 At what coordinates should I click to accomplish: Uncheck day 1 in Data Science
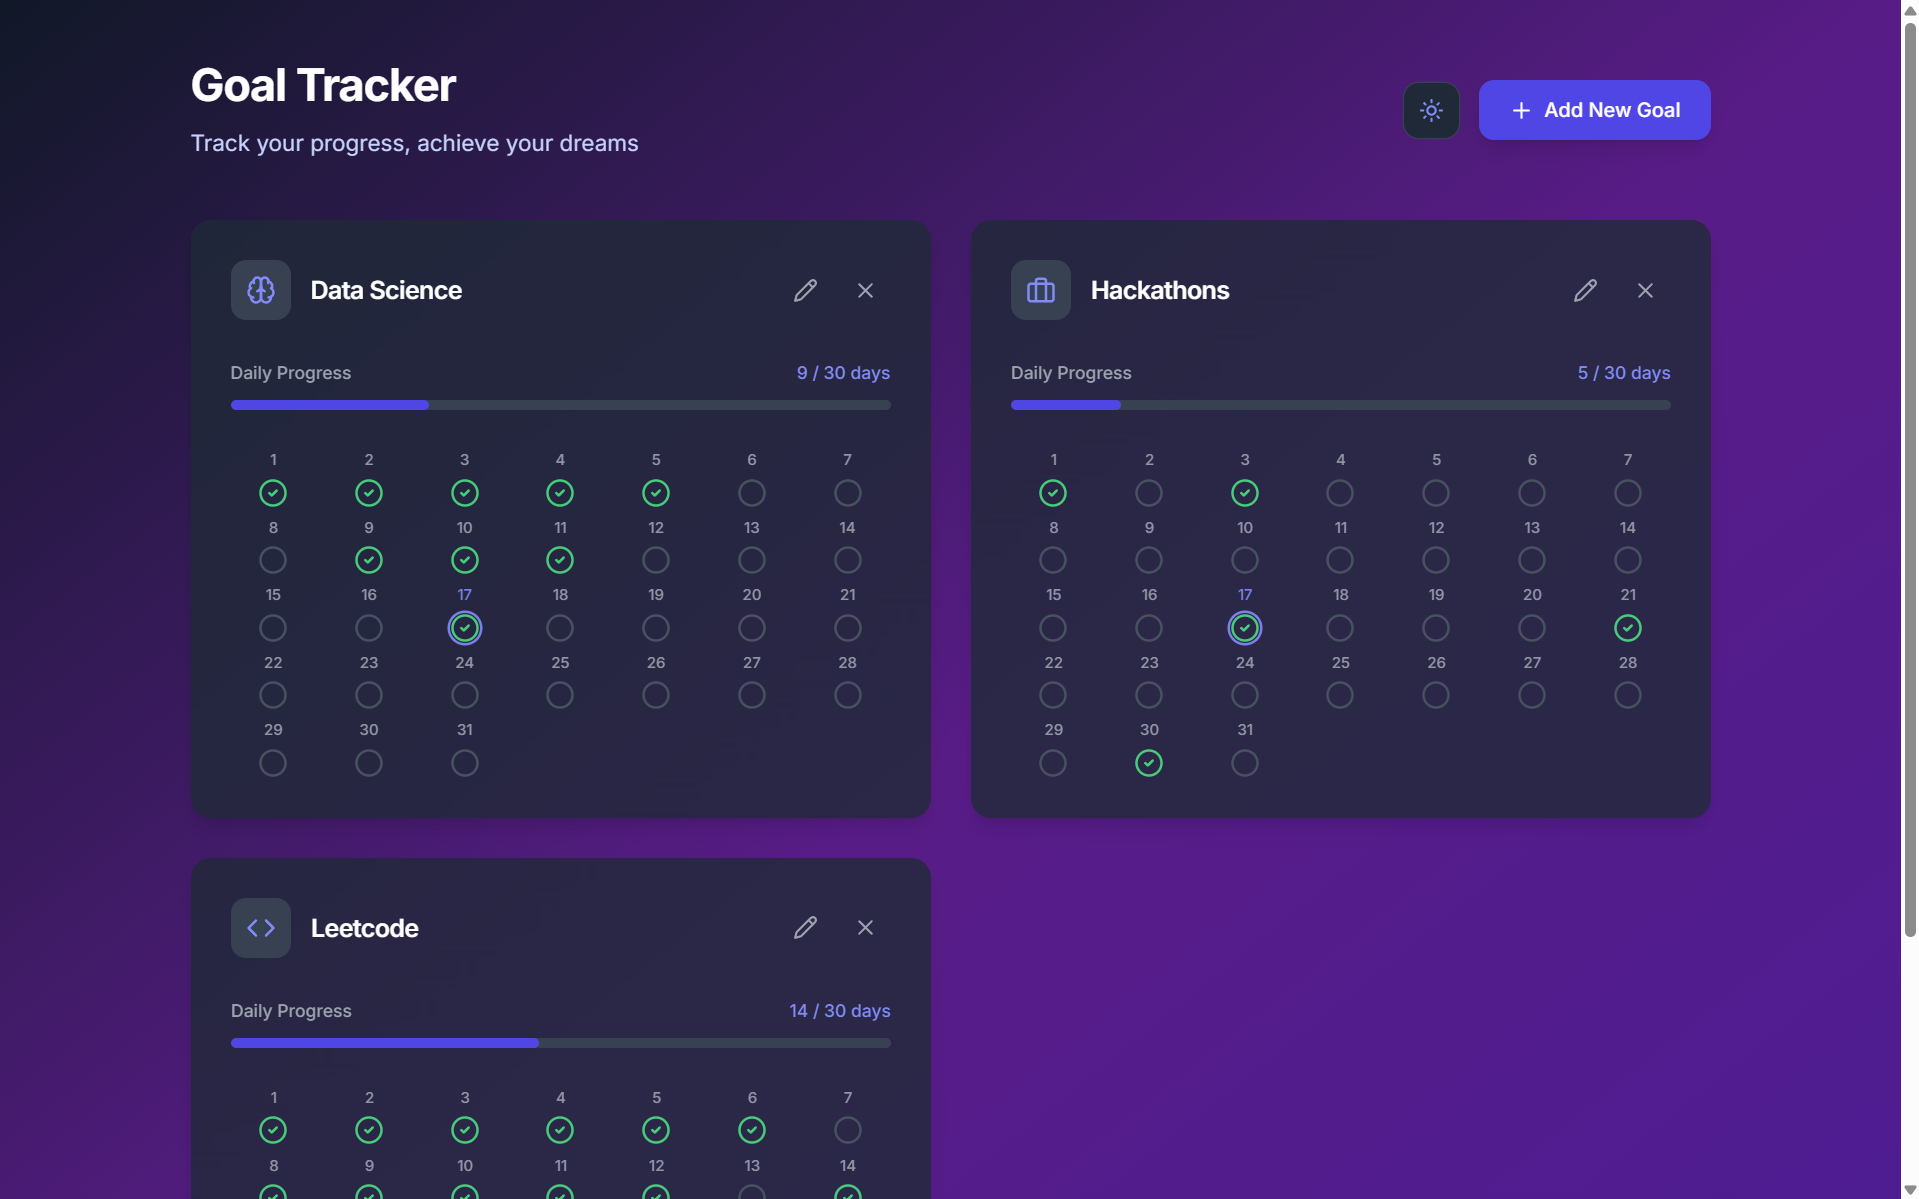pyautogui.click(x=273, y=493)
